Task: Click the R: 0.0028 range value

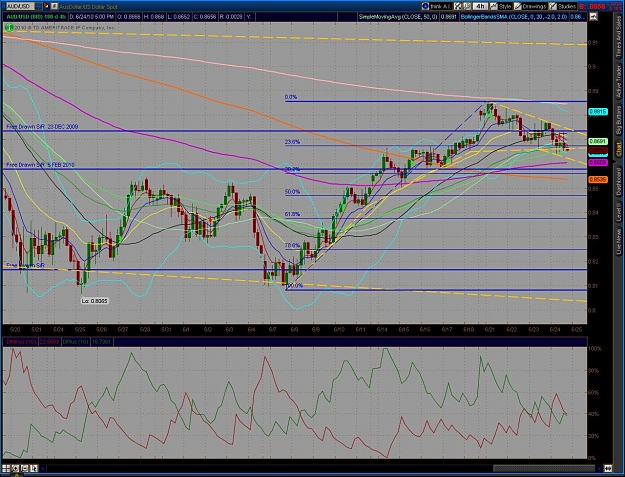Action: tap(231, 17)
